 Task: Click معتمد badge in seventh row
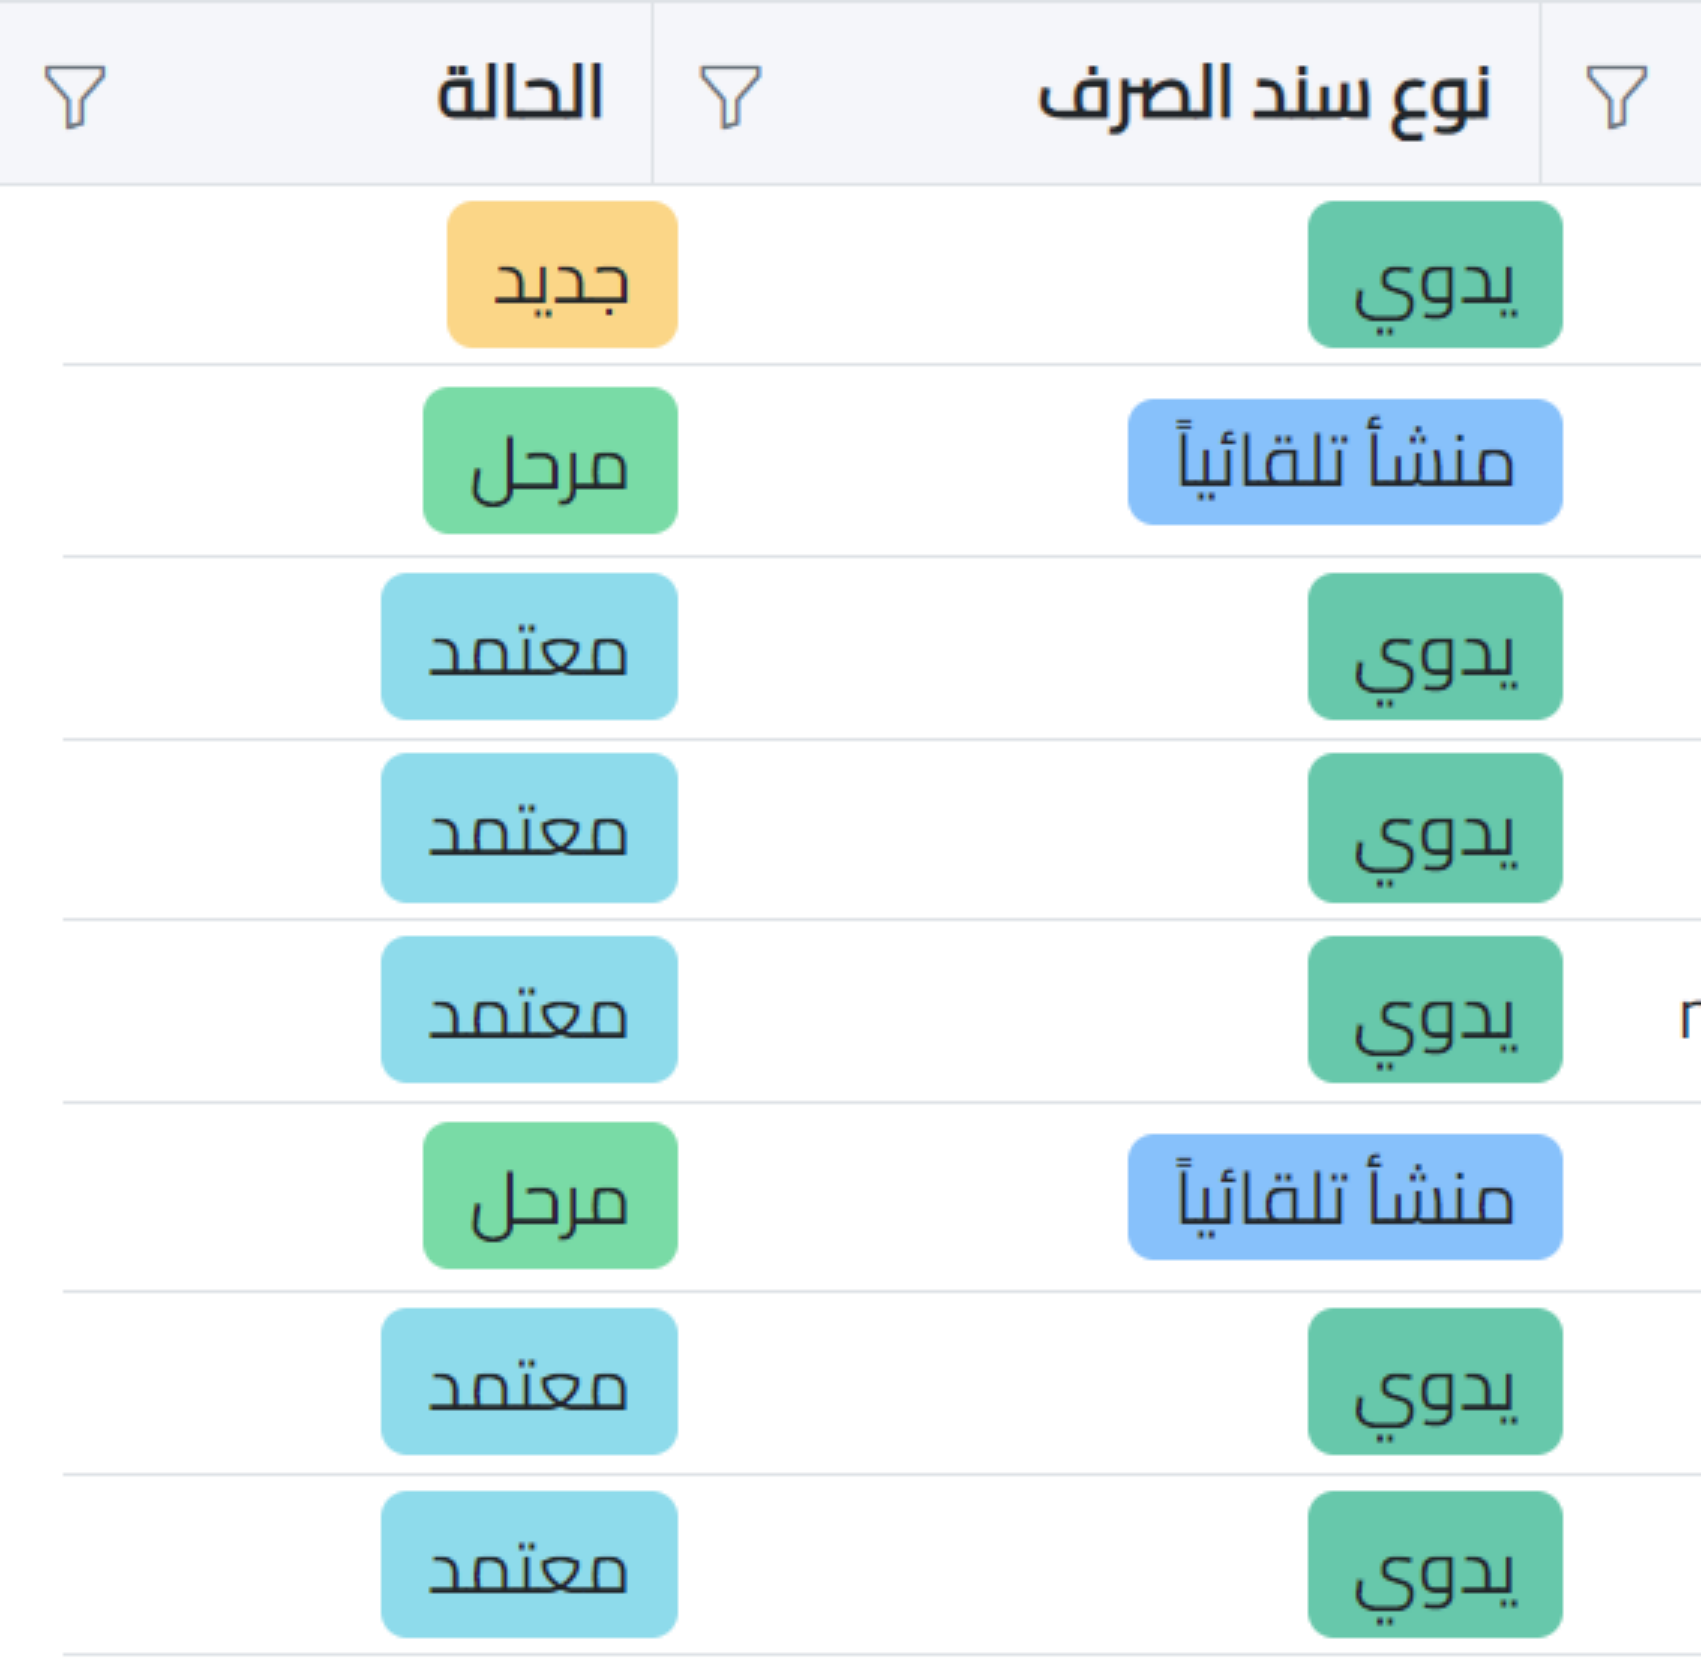click(529, 1381)
